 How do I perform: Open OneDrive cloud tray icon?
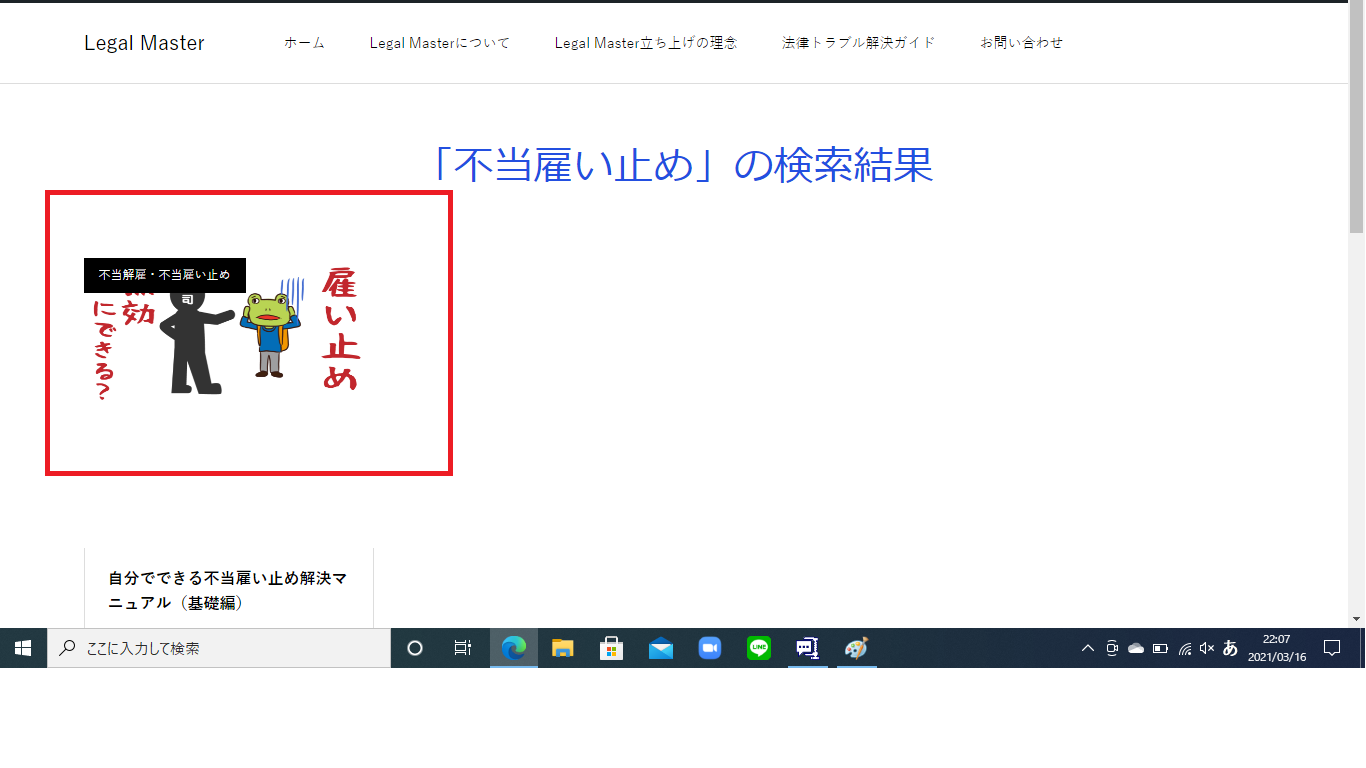click(x=1136, y=648)
